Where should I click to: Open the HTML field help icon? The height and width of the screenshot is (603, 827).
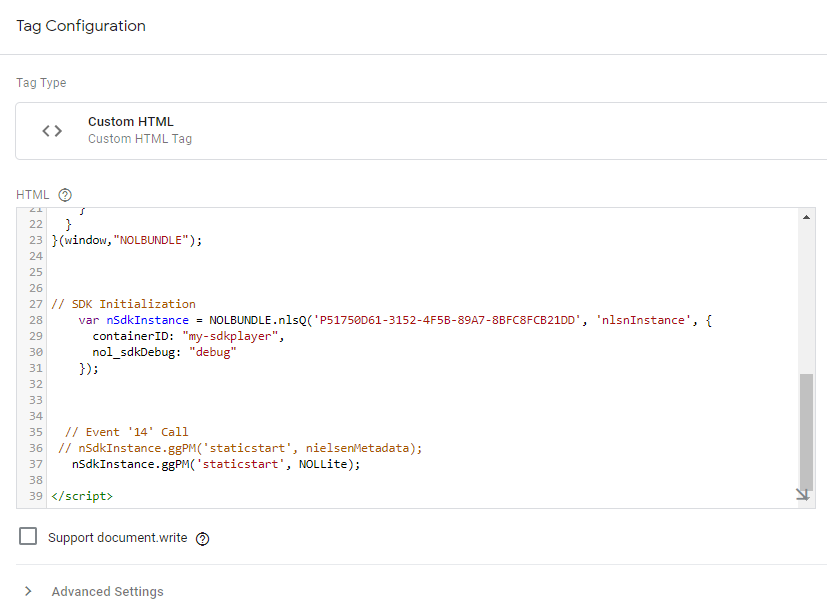coord(65,195)
